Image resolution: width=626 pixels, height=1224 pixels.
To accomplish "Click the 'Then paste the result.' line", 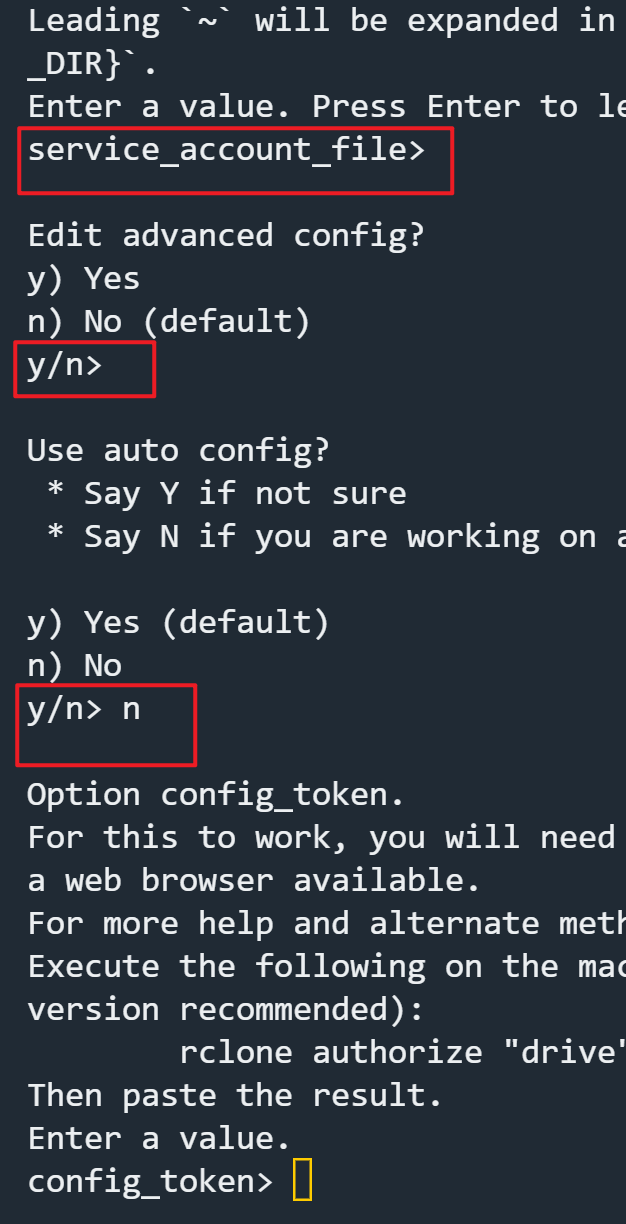I will (235, 1095).
